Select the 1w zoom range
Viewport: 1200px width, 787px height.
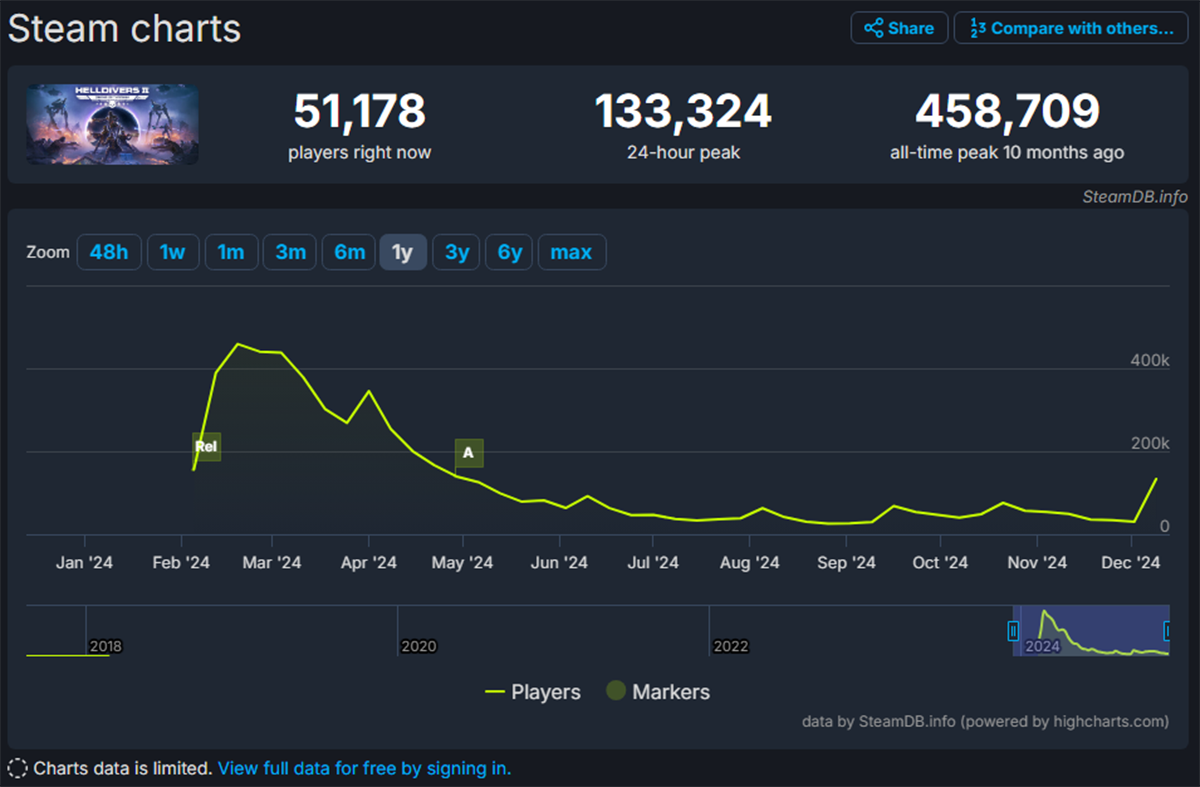click(173, 253)
